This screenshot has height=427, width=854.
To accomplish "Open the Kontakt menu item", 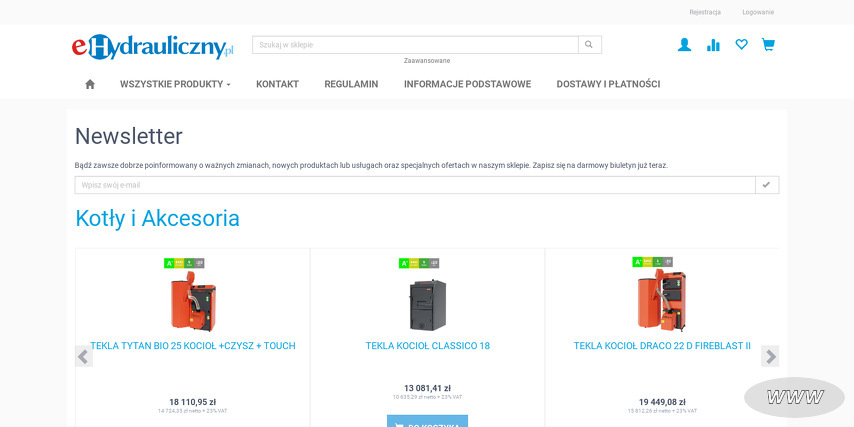I will [x=277, y=84].
